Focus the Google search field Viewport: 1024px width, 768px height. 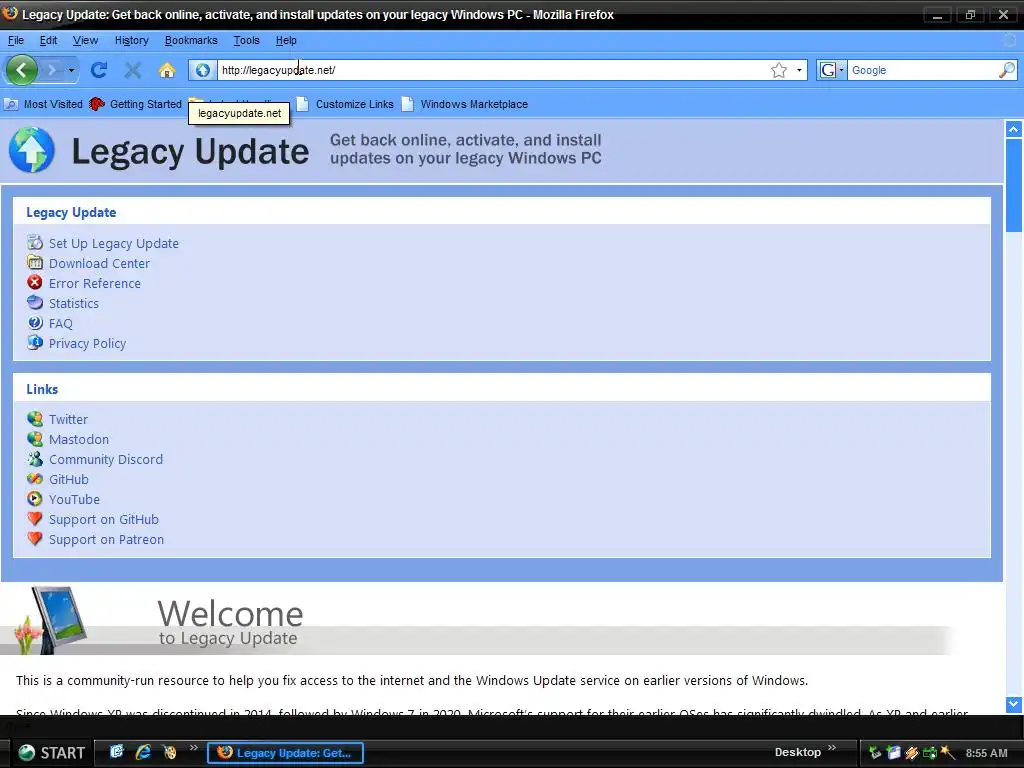[922, 70]
